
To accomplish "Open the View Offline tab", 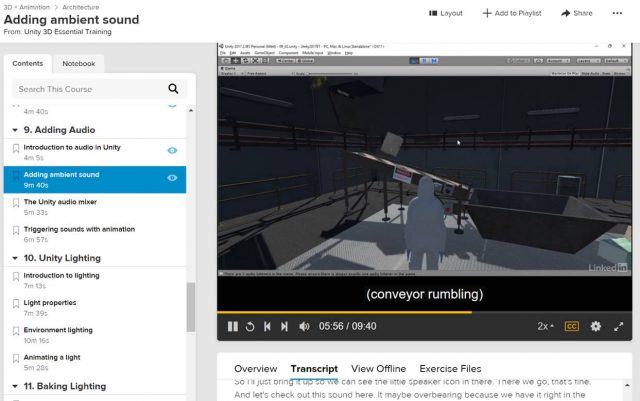I will point(378,369).
